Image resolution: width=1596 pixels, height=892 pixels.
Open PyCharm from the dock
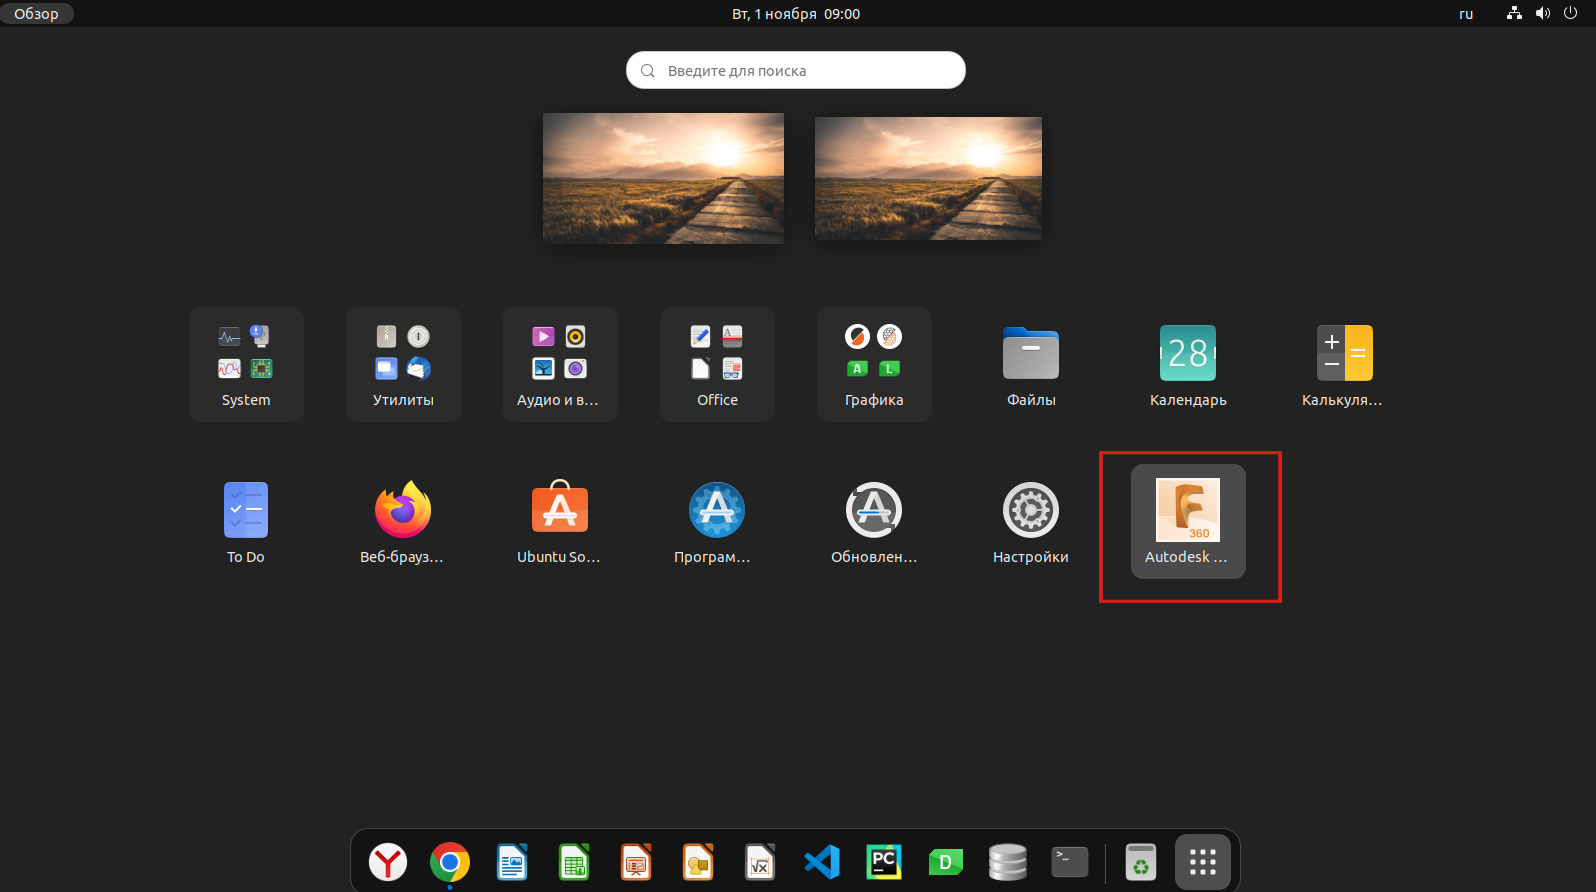pos(884,862)
